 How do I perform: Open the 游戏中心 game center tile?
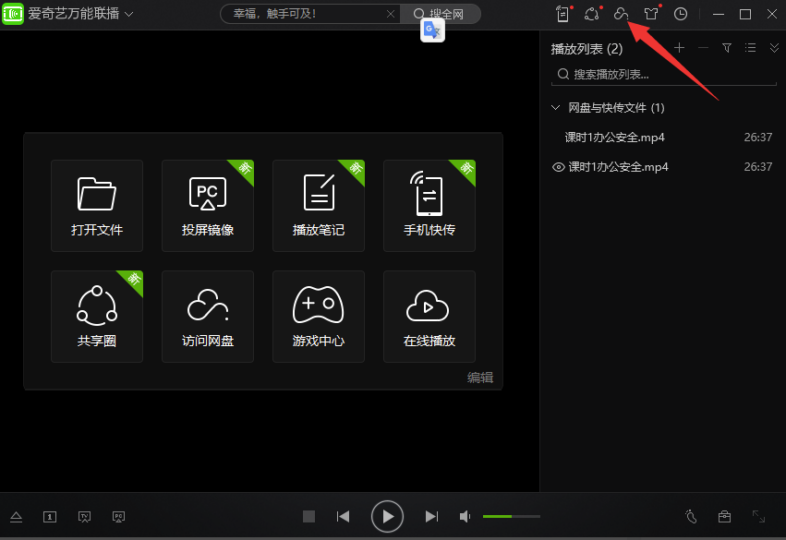[x=319, y=316]
